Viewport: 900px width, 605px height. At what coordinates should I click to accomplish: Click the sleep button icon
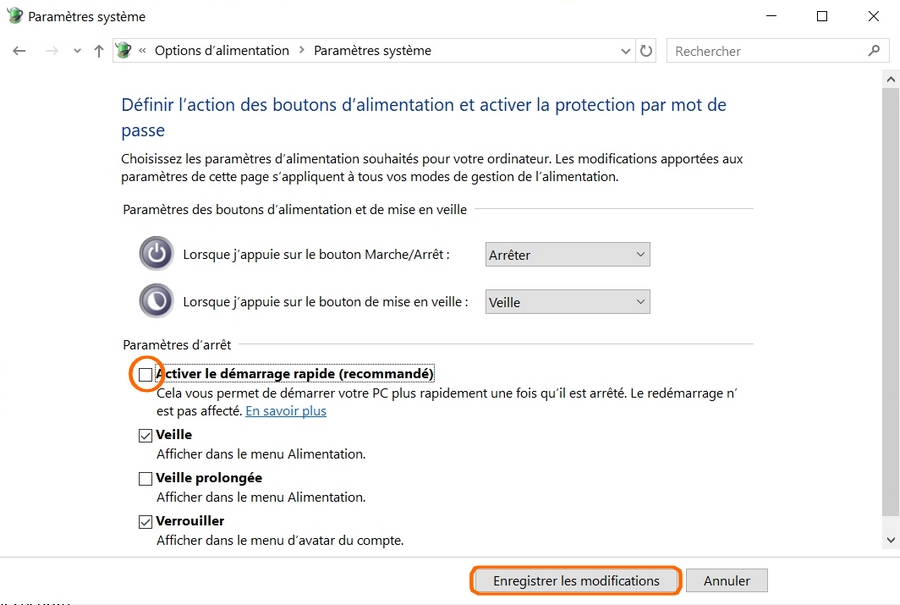click(x=156, y=301)
